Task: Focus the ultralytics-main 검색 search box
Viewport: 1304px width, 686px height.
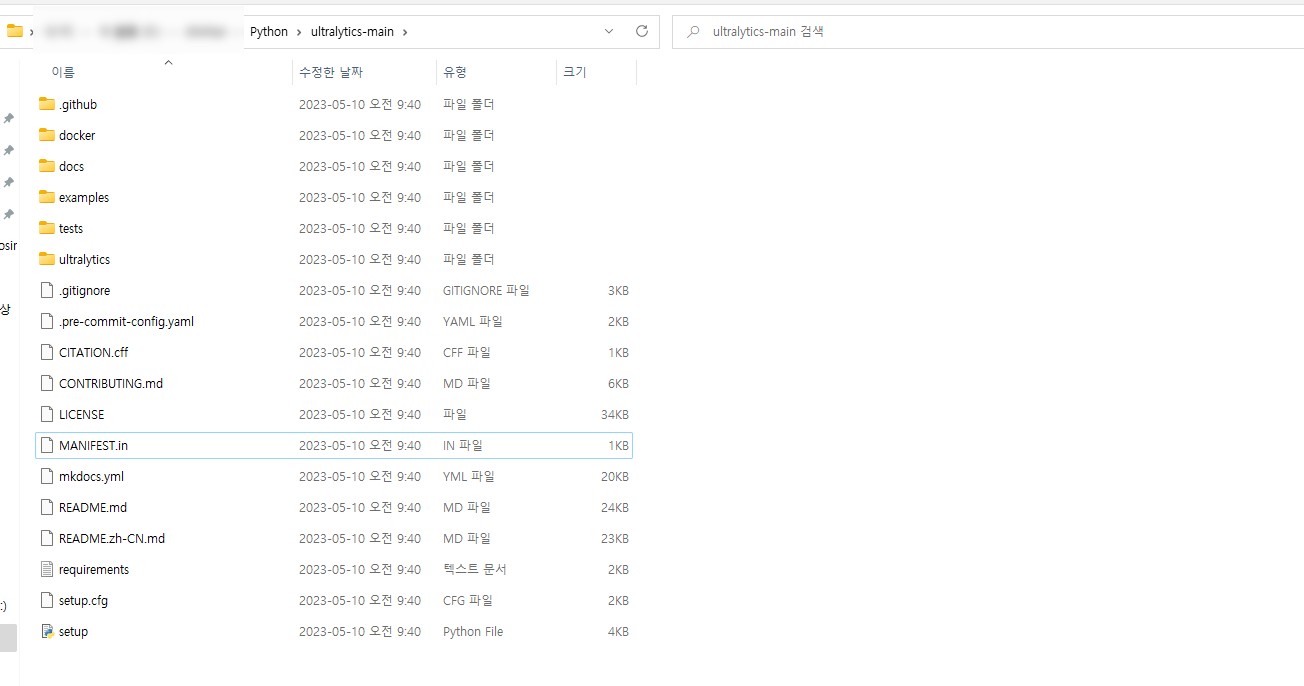Action: click(x=987, y=31)
